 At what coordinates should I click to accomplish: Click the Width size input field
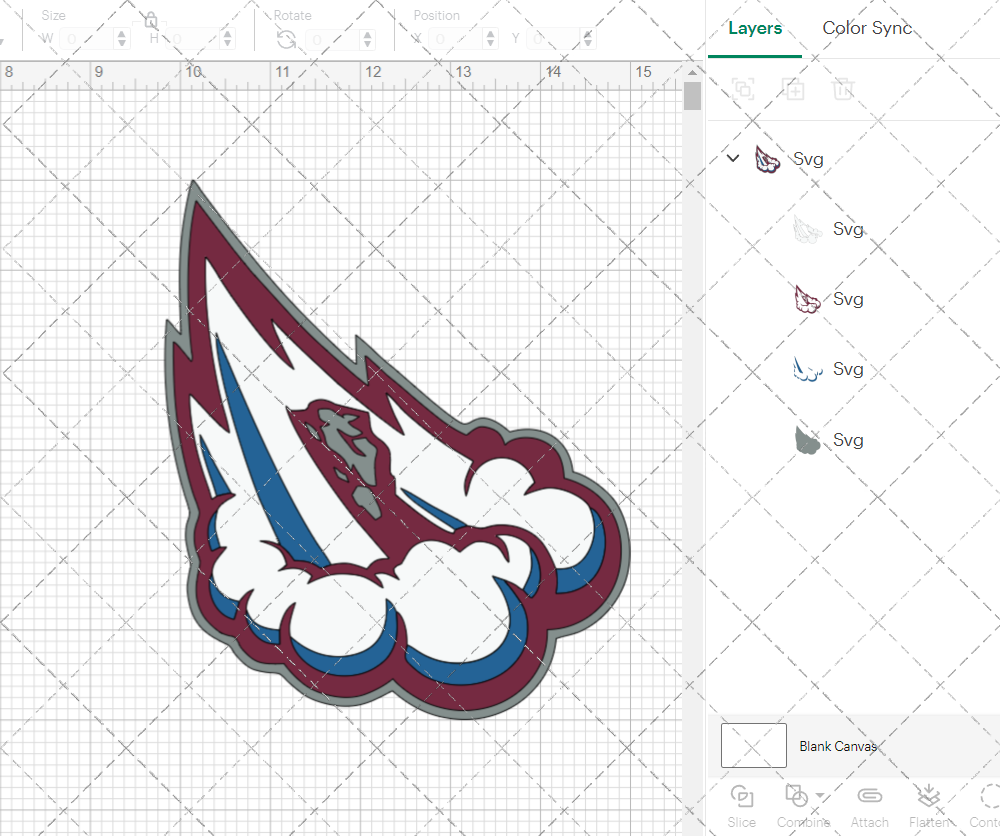tap(87, 39)
